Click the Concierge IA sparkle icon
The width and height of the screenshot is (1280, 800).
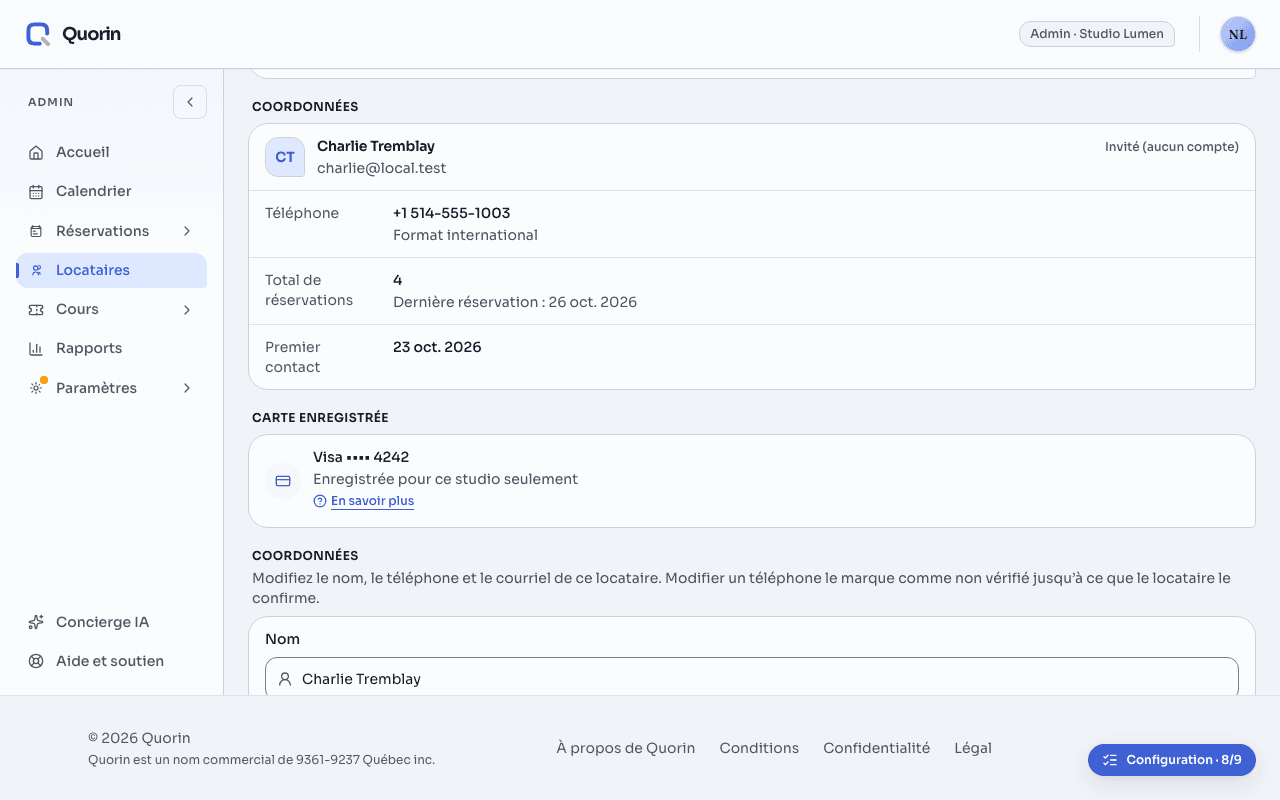tap(36, 622)
